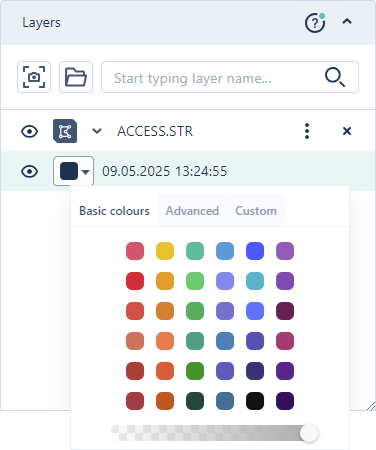Image resolution: width=376 pixels, height=450 pixels.
Task: Pick the pink-red swatch in the first row
Action: 135,251
